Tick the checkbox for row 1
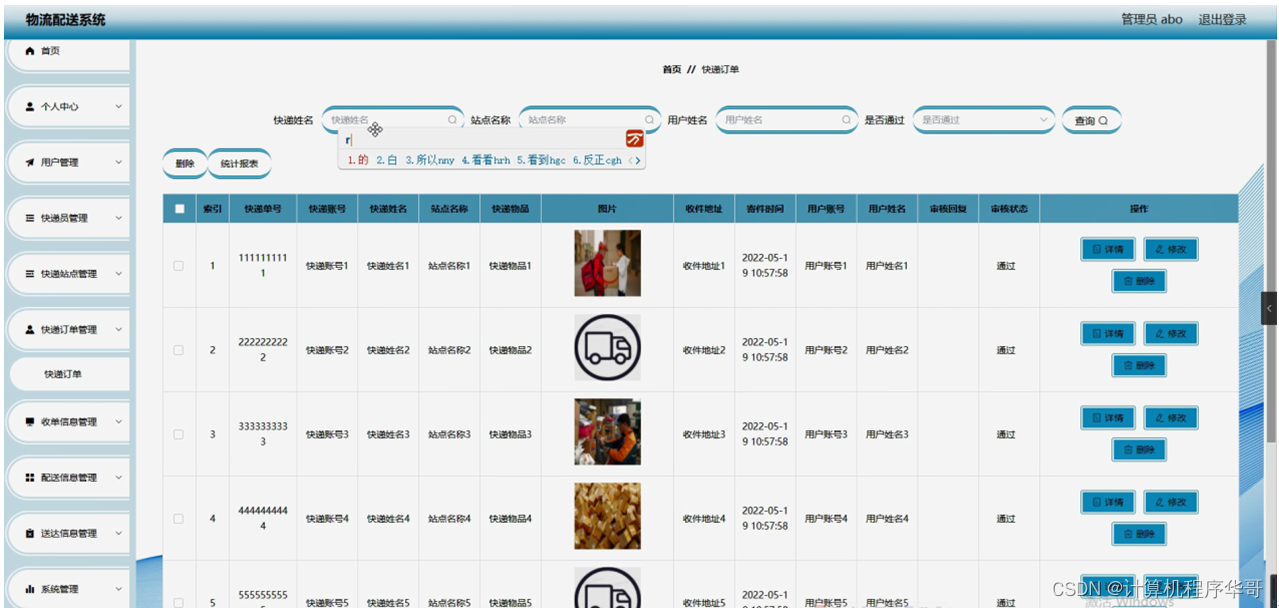1279x608 pixels. tap(179, 266)
